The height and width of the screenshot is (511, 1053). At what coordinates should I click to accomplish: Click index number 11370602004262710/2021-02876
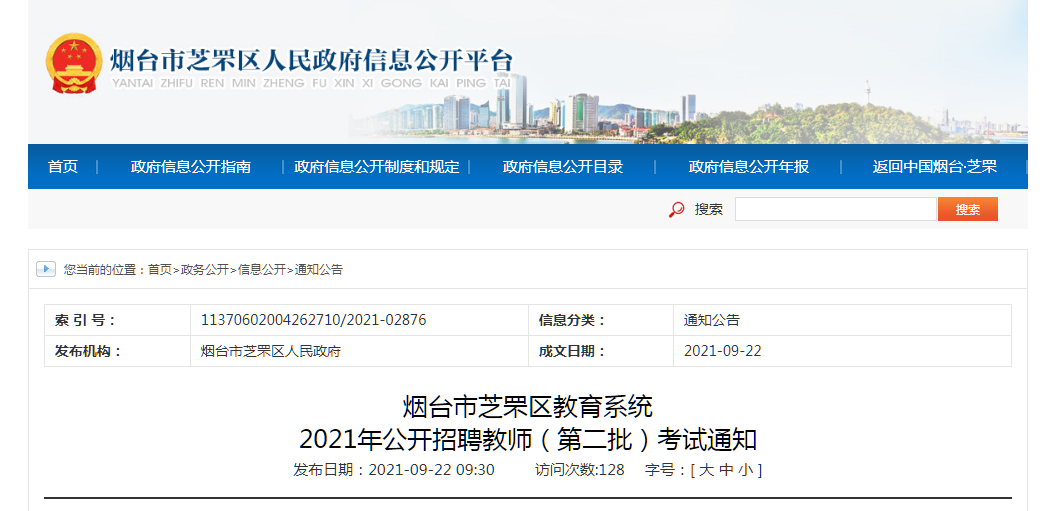314,320
